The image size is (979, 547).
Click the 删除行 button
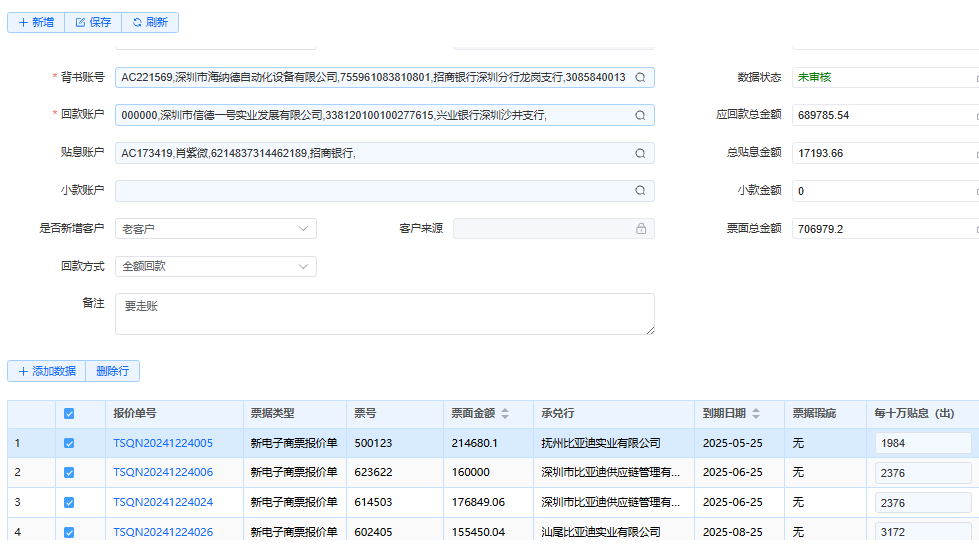click(x=112, y=371)
